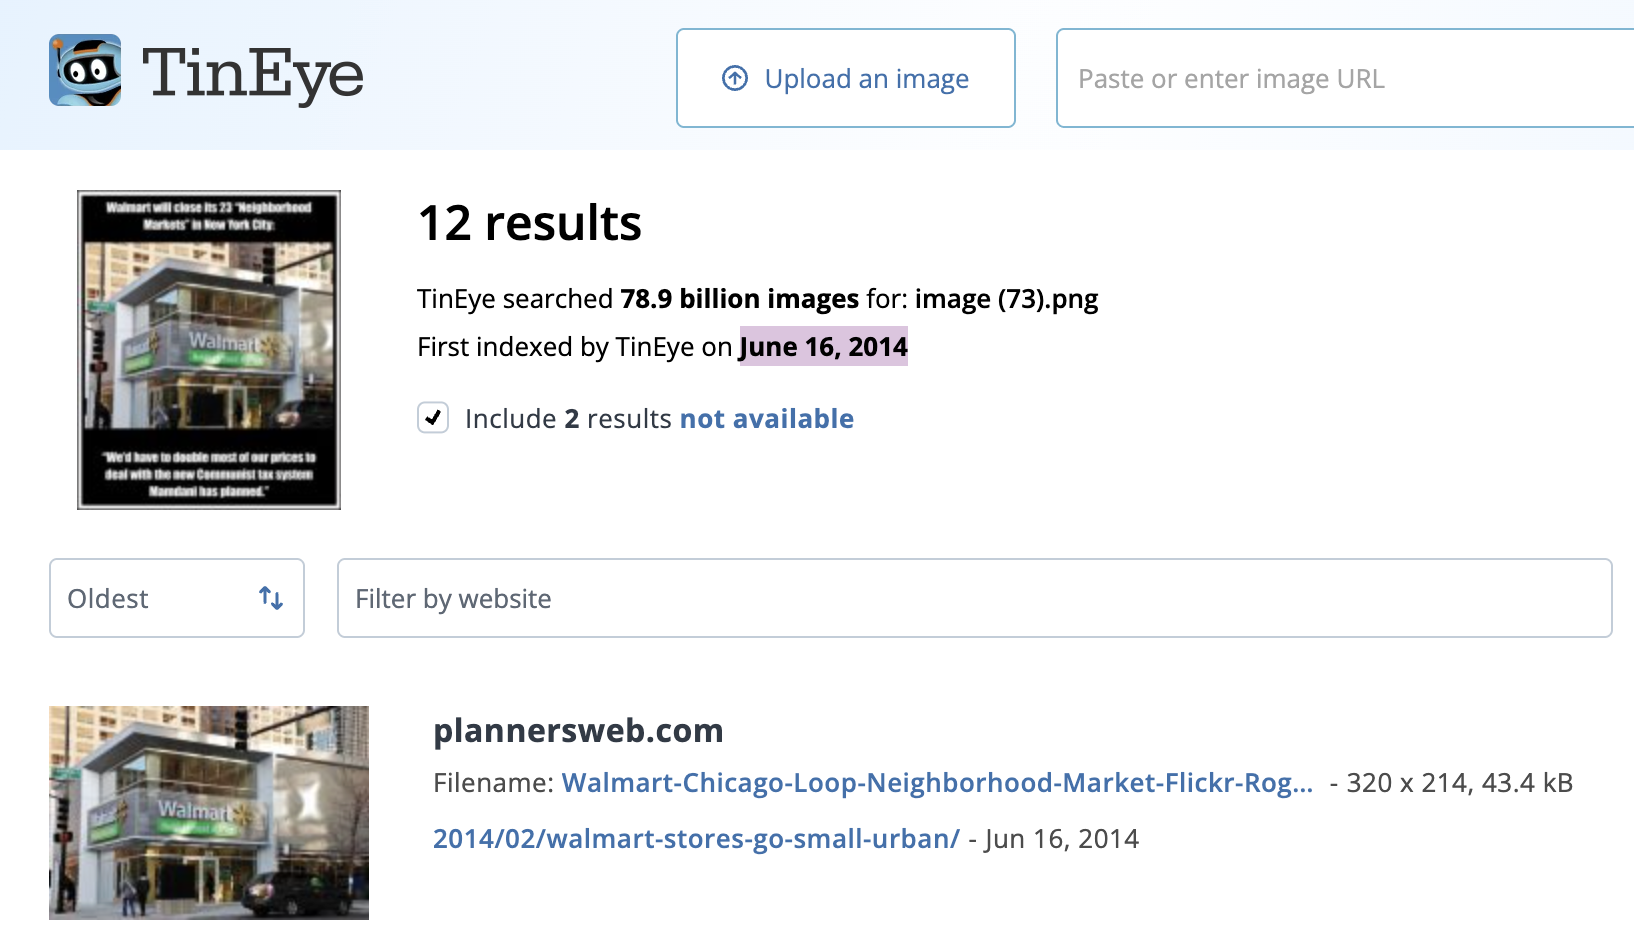1634x934 pixels.
Task: Follow the walmart-stores-go-small-urban page link
Action: coord(696,839)
